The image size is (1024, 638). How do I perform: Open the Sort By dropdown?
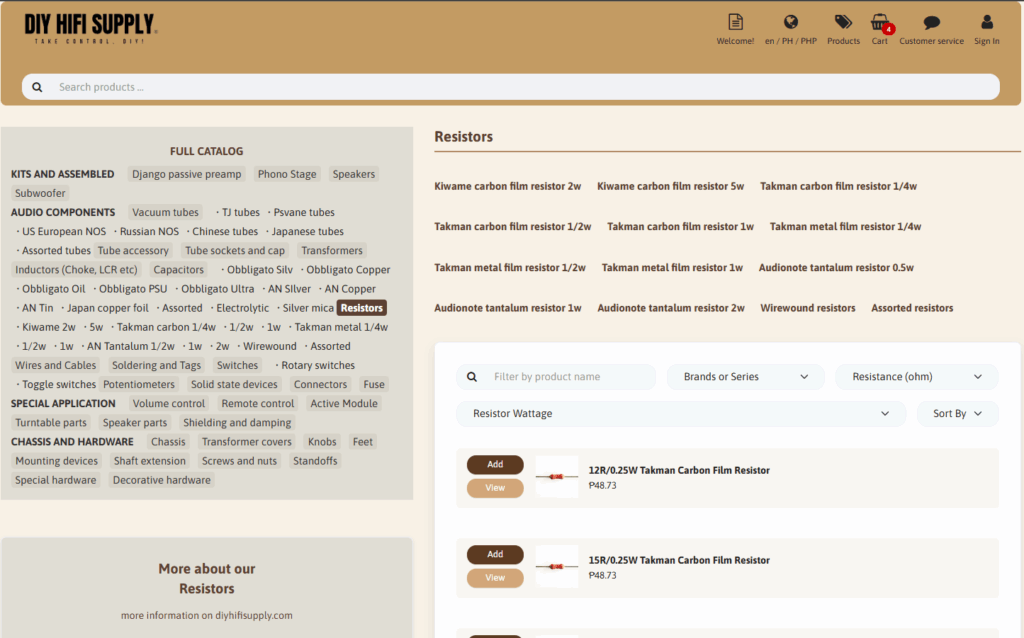pyautogui.click(x=957, y=413)
